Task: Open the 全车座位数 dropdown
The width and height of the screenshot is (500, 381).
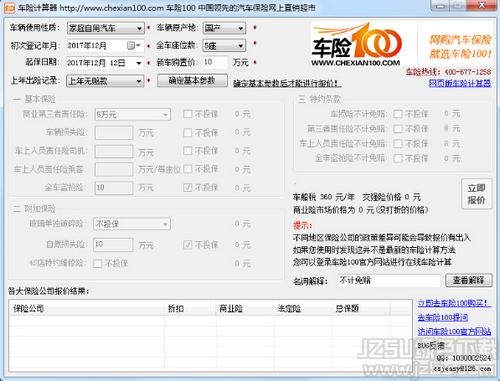Action: coord(224,46)
